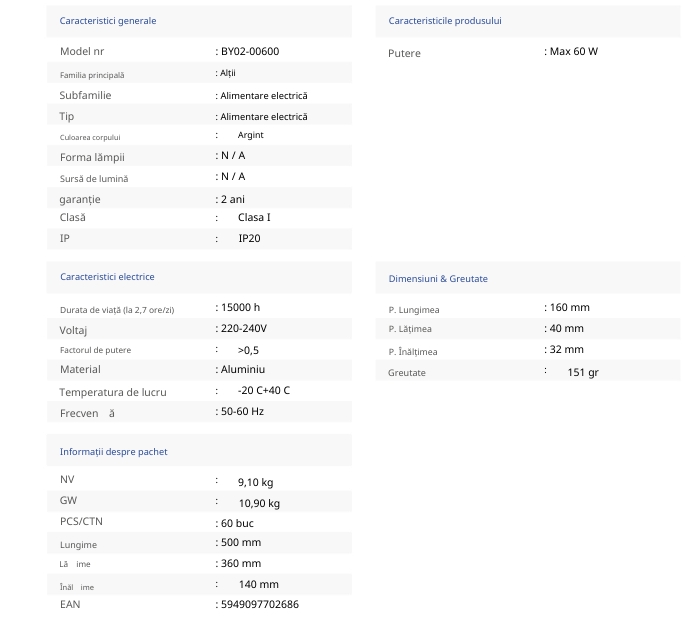
Task: Select the Clasa I value
Action: pyautogui.click(x=254, y=218)
